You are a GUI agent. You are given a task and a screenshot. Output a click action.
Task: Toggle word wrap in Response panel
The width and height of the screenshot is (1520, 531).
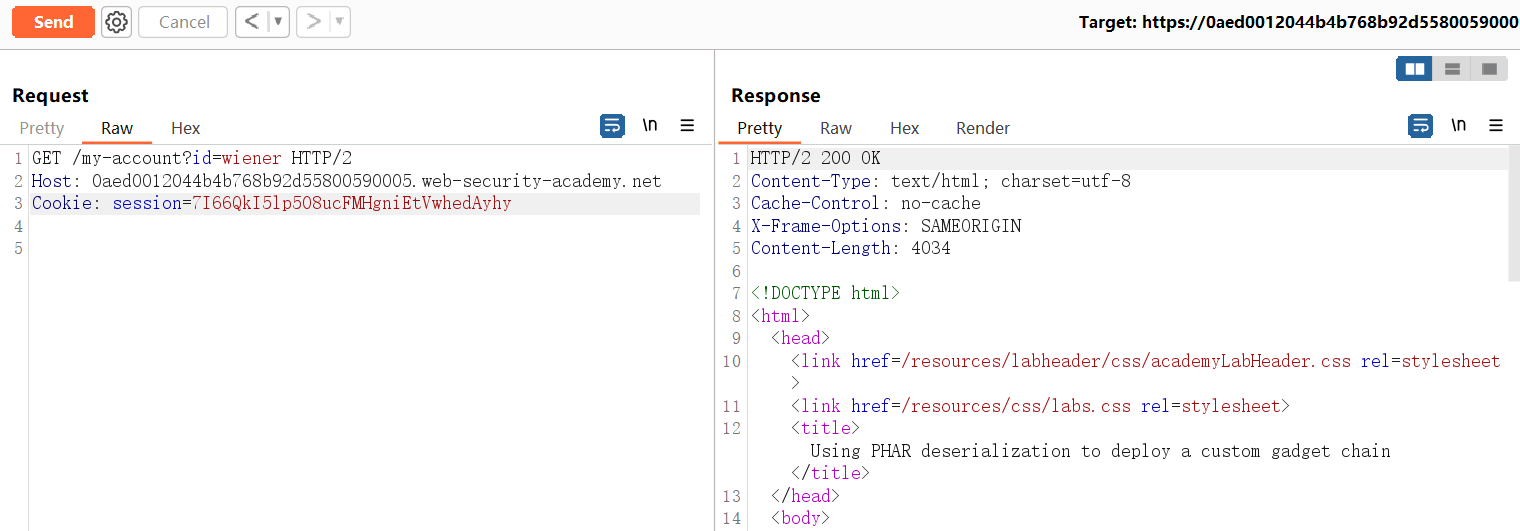click(1420, 125)
